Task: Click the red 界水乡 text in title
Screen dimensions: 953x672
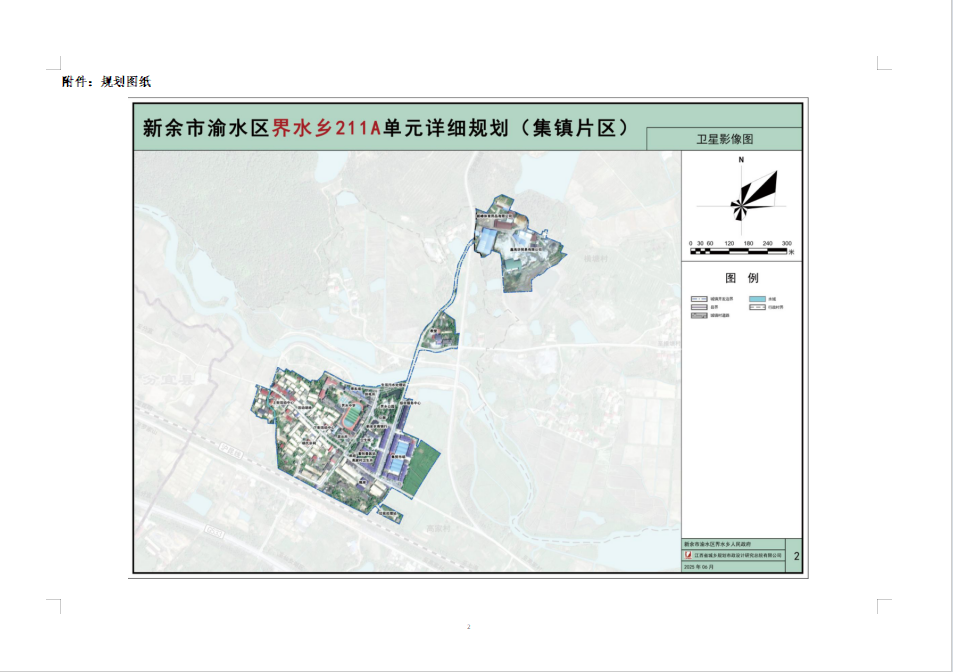Action: pyautogui.click(x=304, y=128)
